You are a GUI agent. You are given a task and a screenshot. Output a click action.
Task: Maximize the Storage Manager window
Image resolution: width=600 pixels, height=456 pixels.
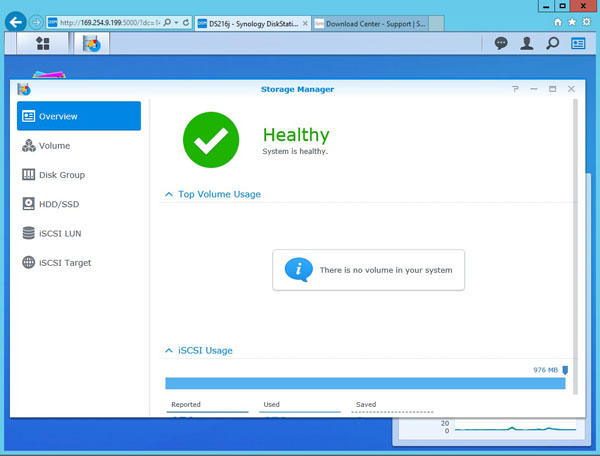coord(552,89)
